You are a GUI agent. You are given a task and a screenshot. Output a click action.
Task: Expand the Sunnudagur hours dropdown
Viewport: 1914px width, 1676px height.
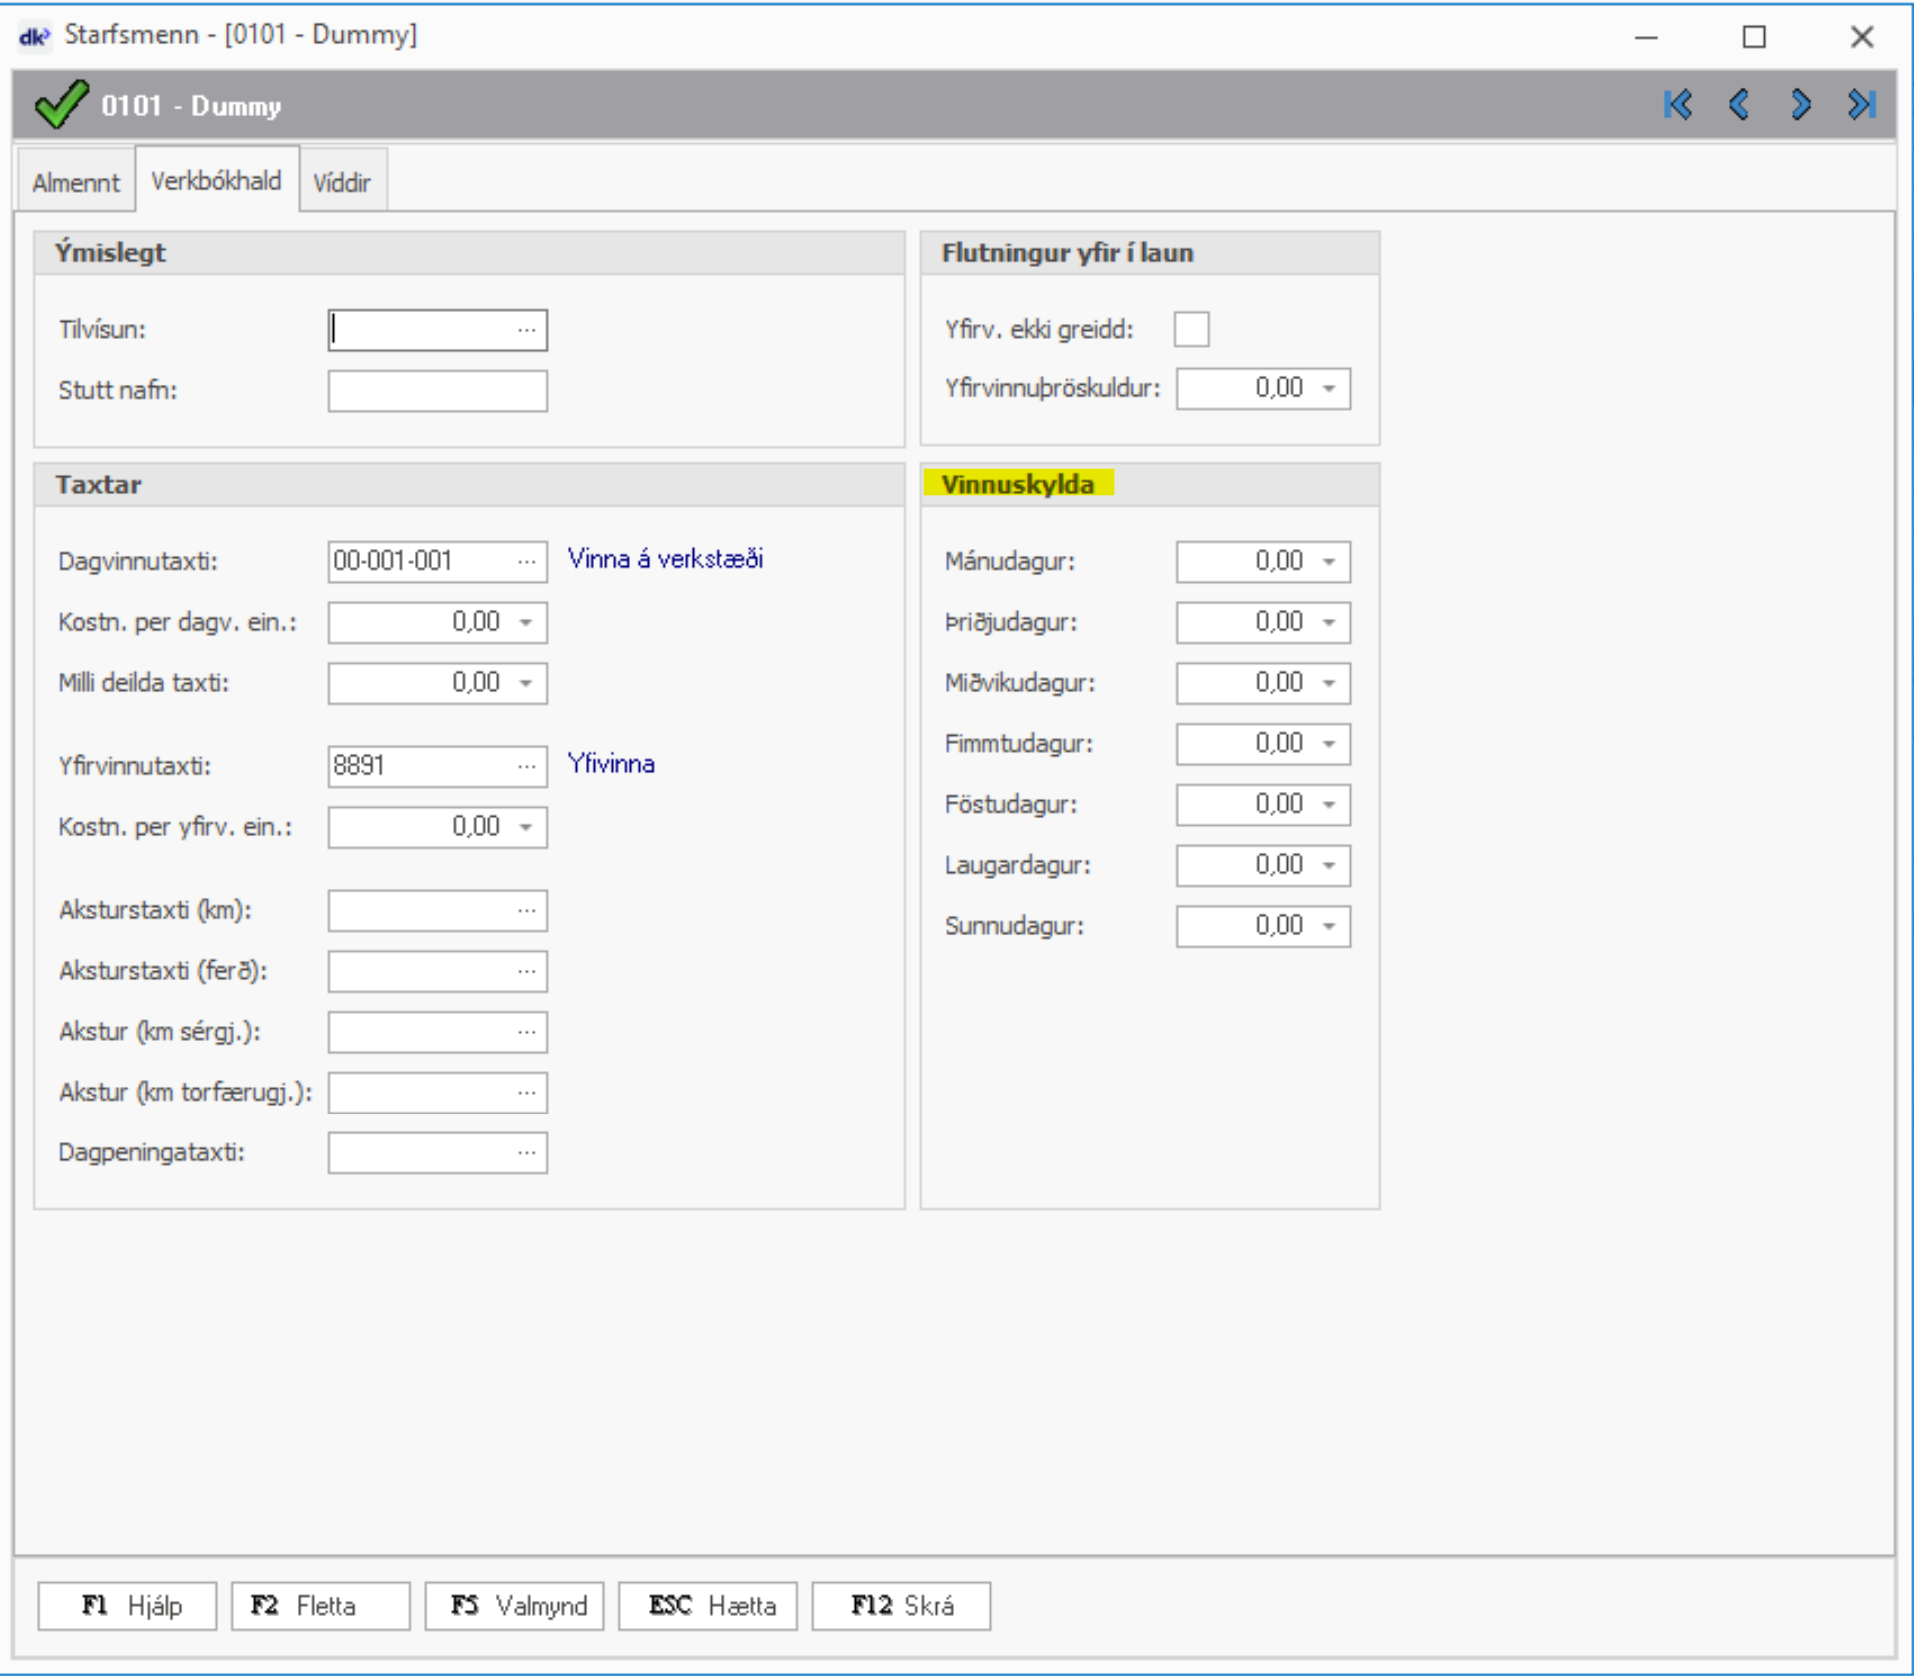point(1329,927)
